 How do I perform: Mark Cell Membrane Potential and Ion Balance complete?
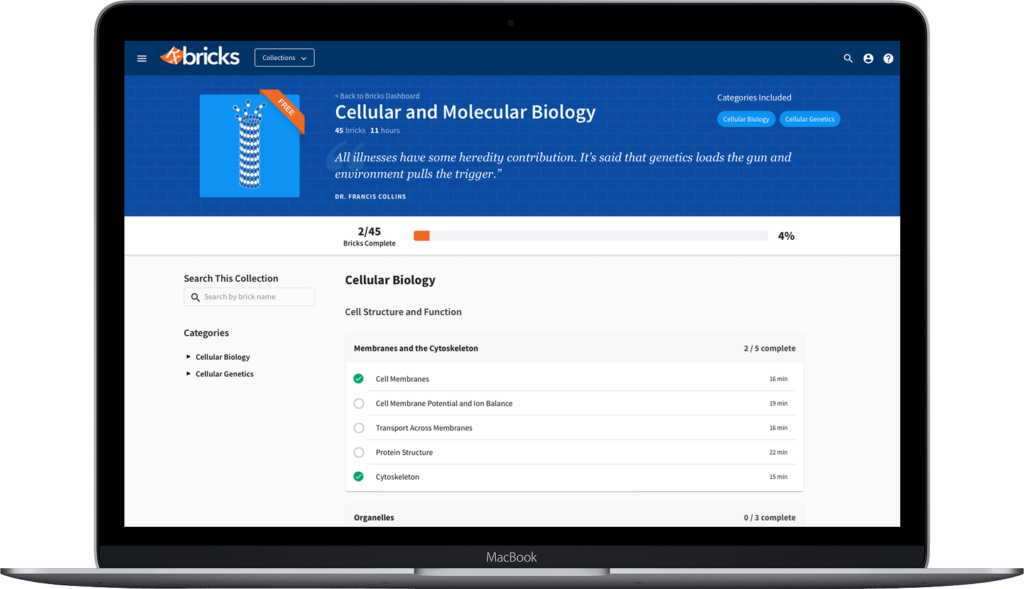(x=359, y=404)
